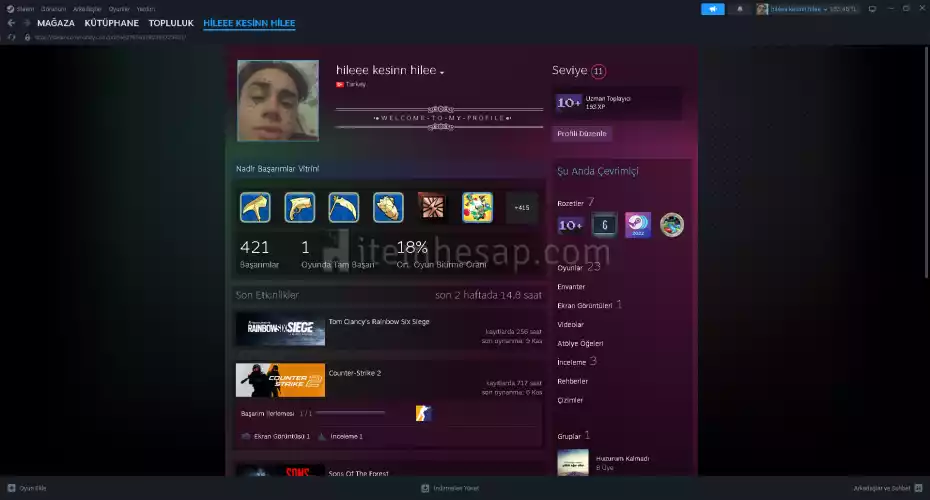The height and width of the screenshot is (500, 930).
Task: Go to the MAĞAZA tab
Action: pyautogui.click(x=56, y=23)
